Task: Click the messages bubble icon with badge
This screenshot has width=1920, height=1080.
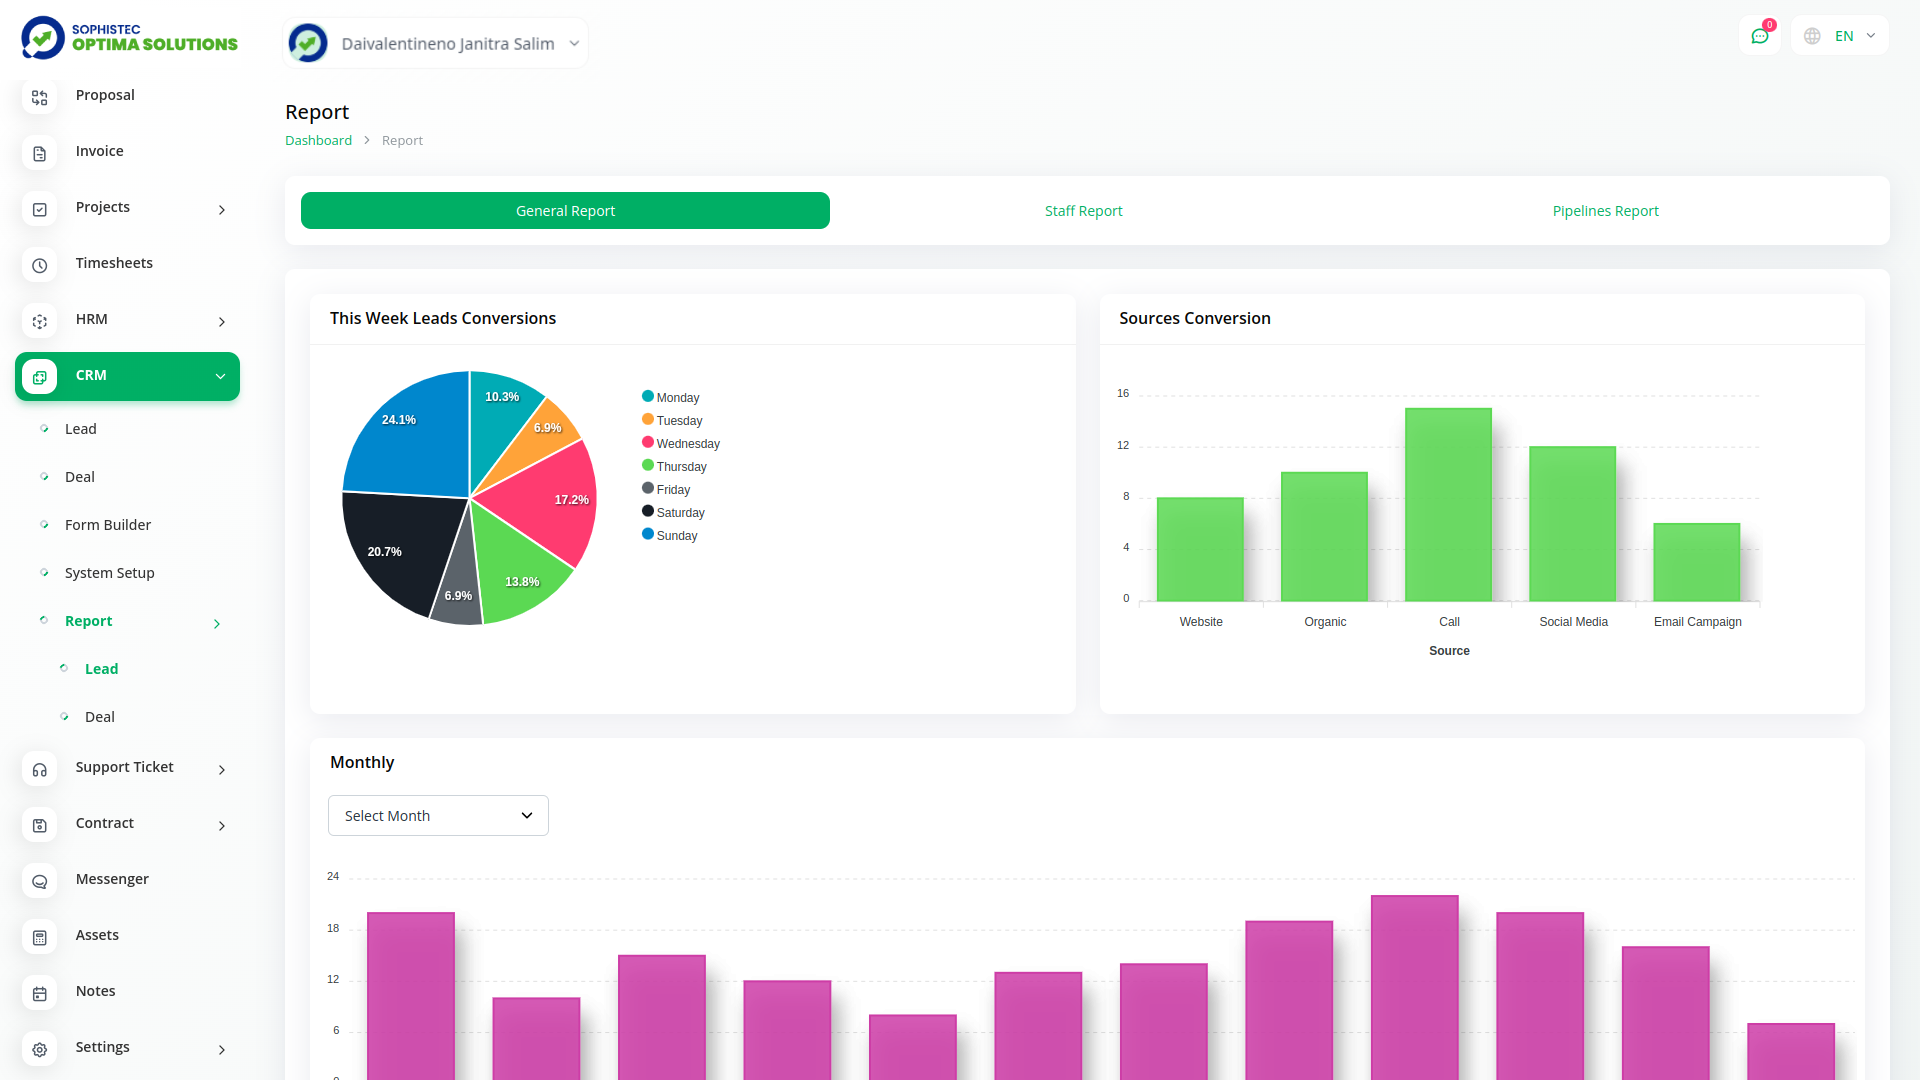Action: (1760, 35)
